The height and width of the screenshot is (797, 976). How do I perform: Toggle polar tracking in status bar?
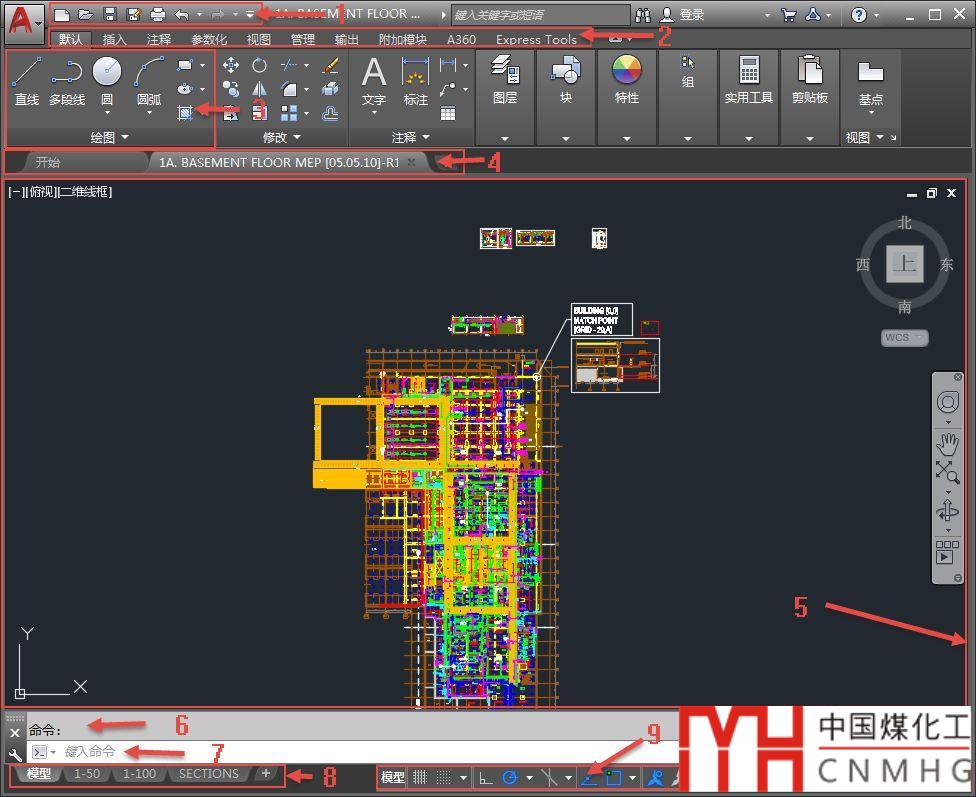click(510, 777)
